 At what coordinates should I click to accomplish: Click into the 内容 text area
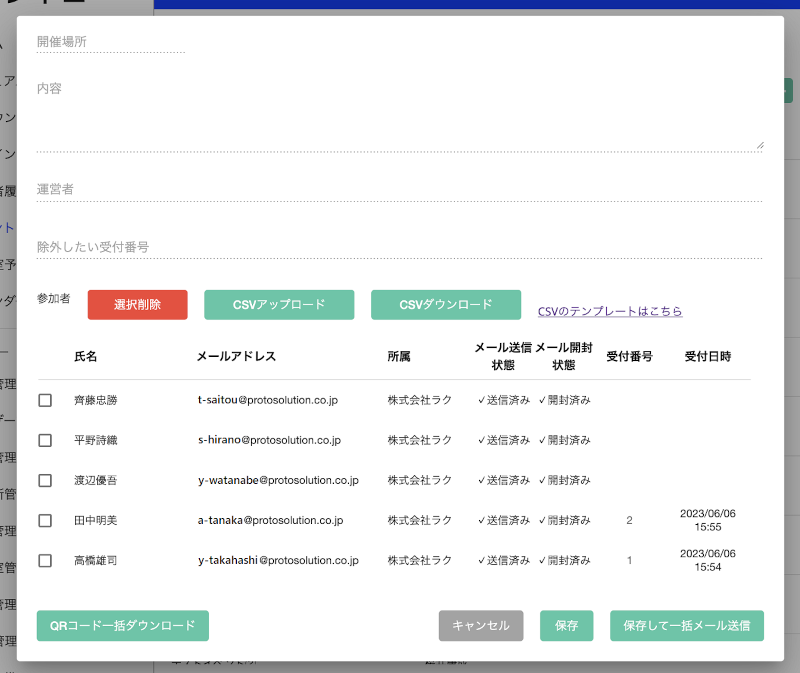[x=399, y=115]
